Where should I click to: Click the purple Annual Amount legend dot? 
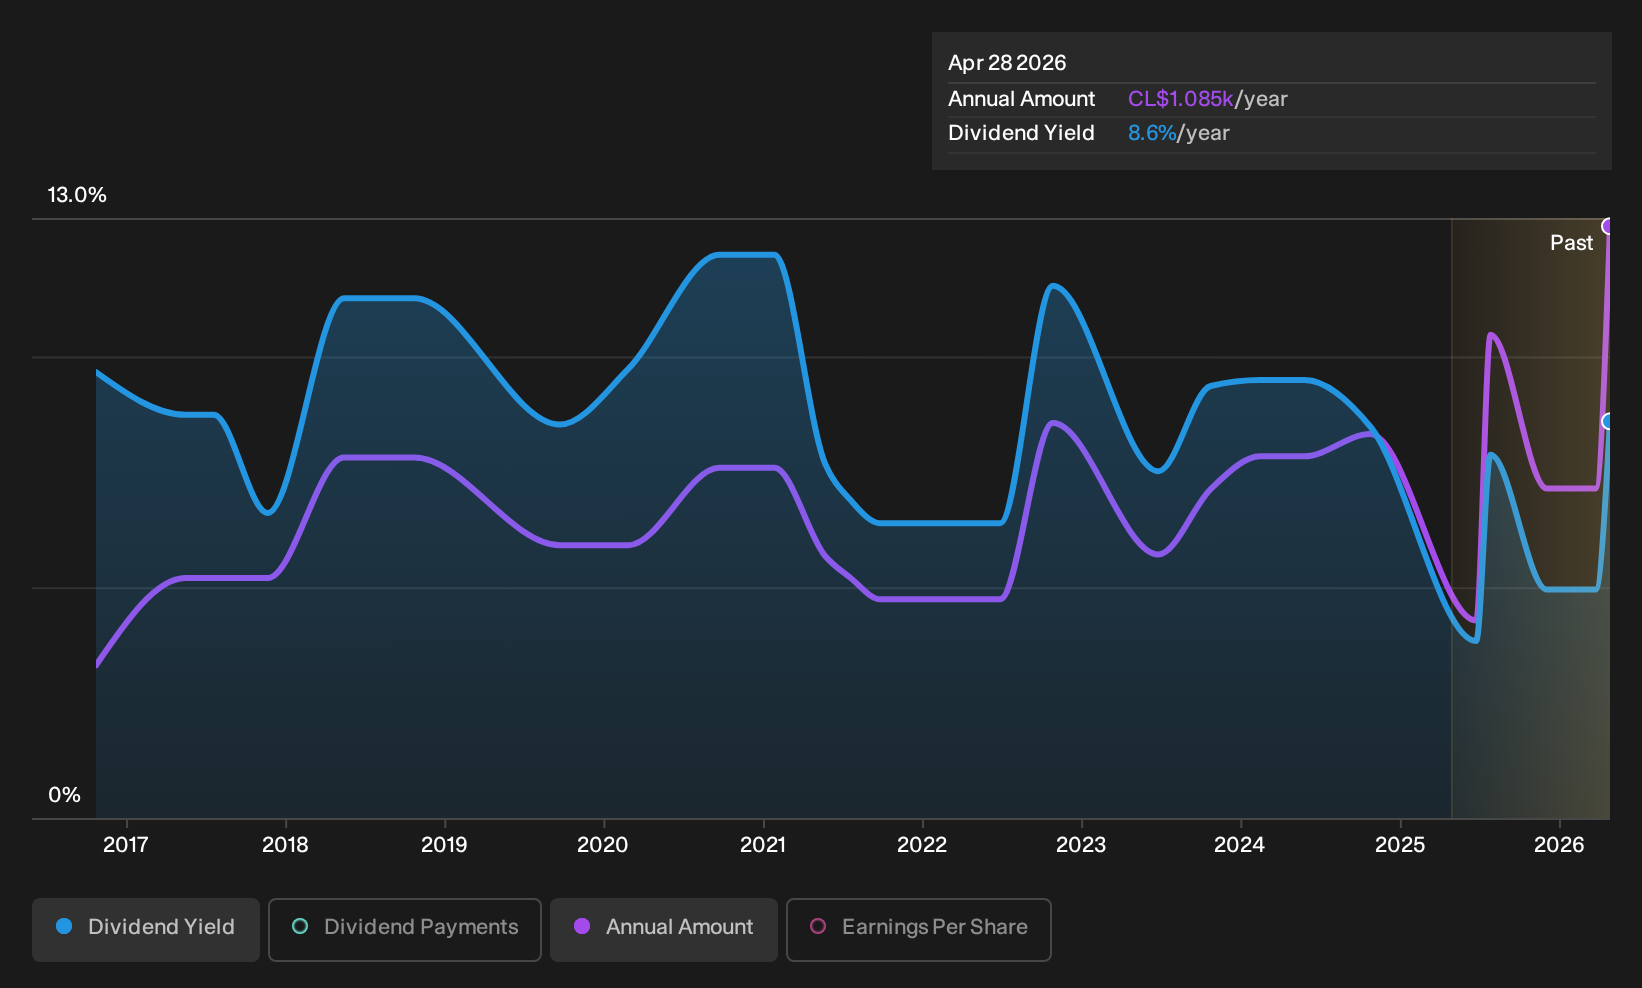coord(582,927)
